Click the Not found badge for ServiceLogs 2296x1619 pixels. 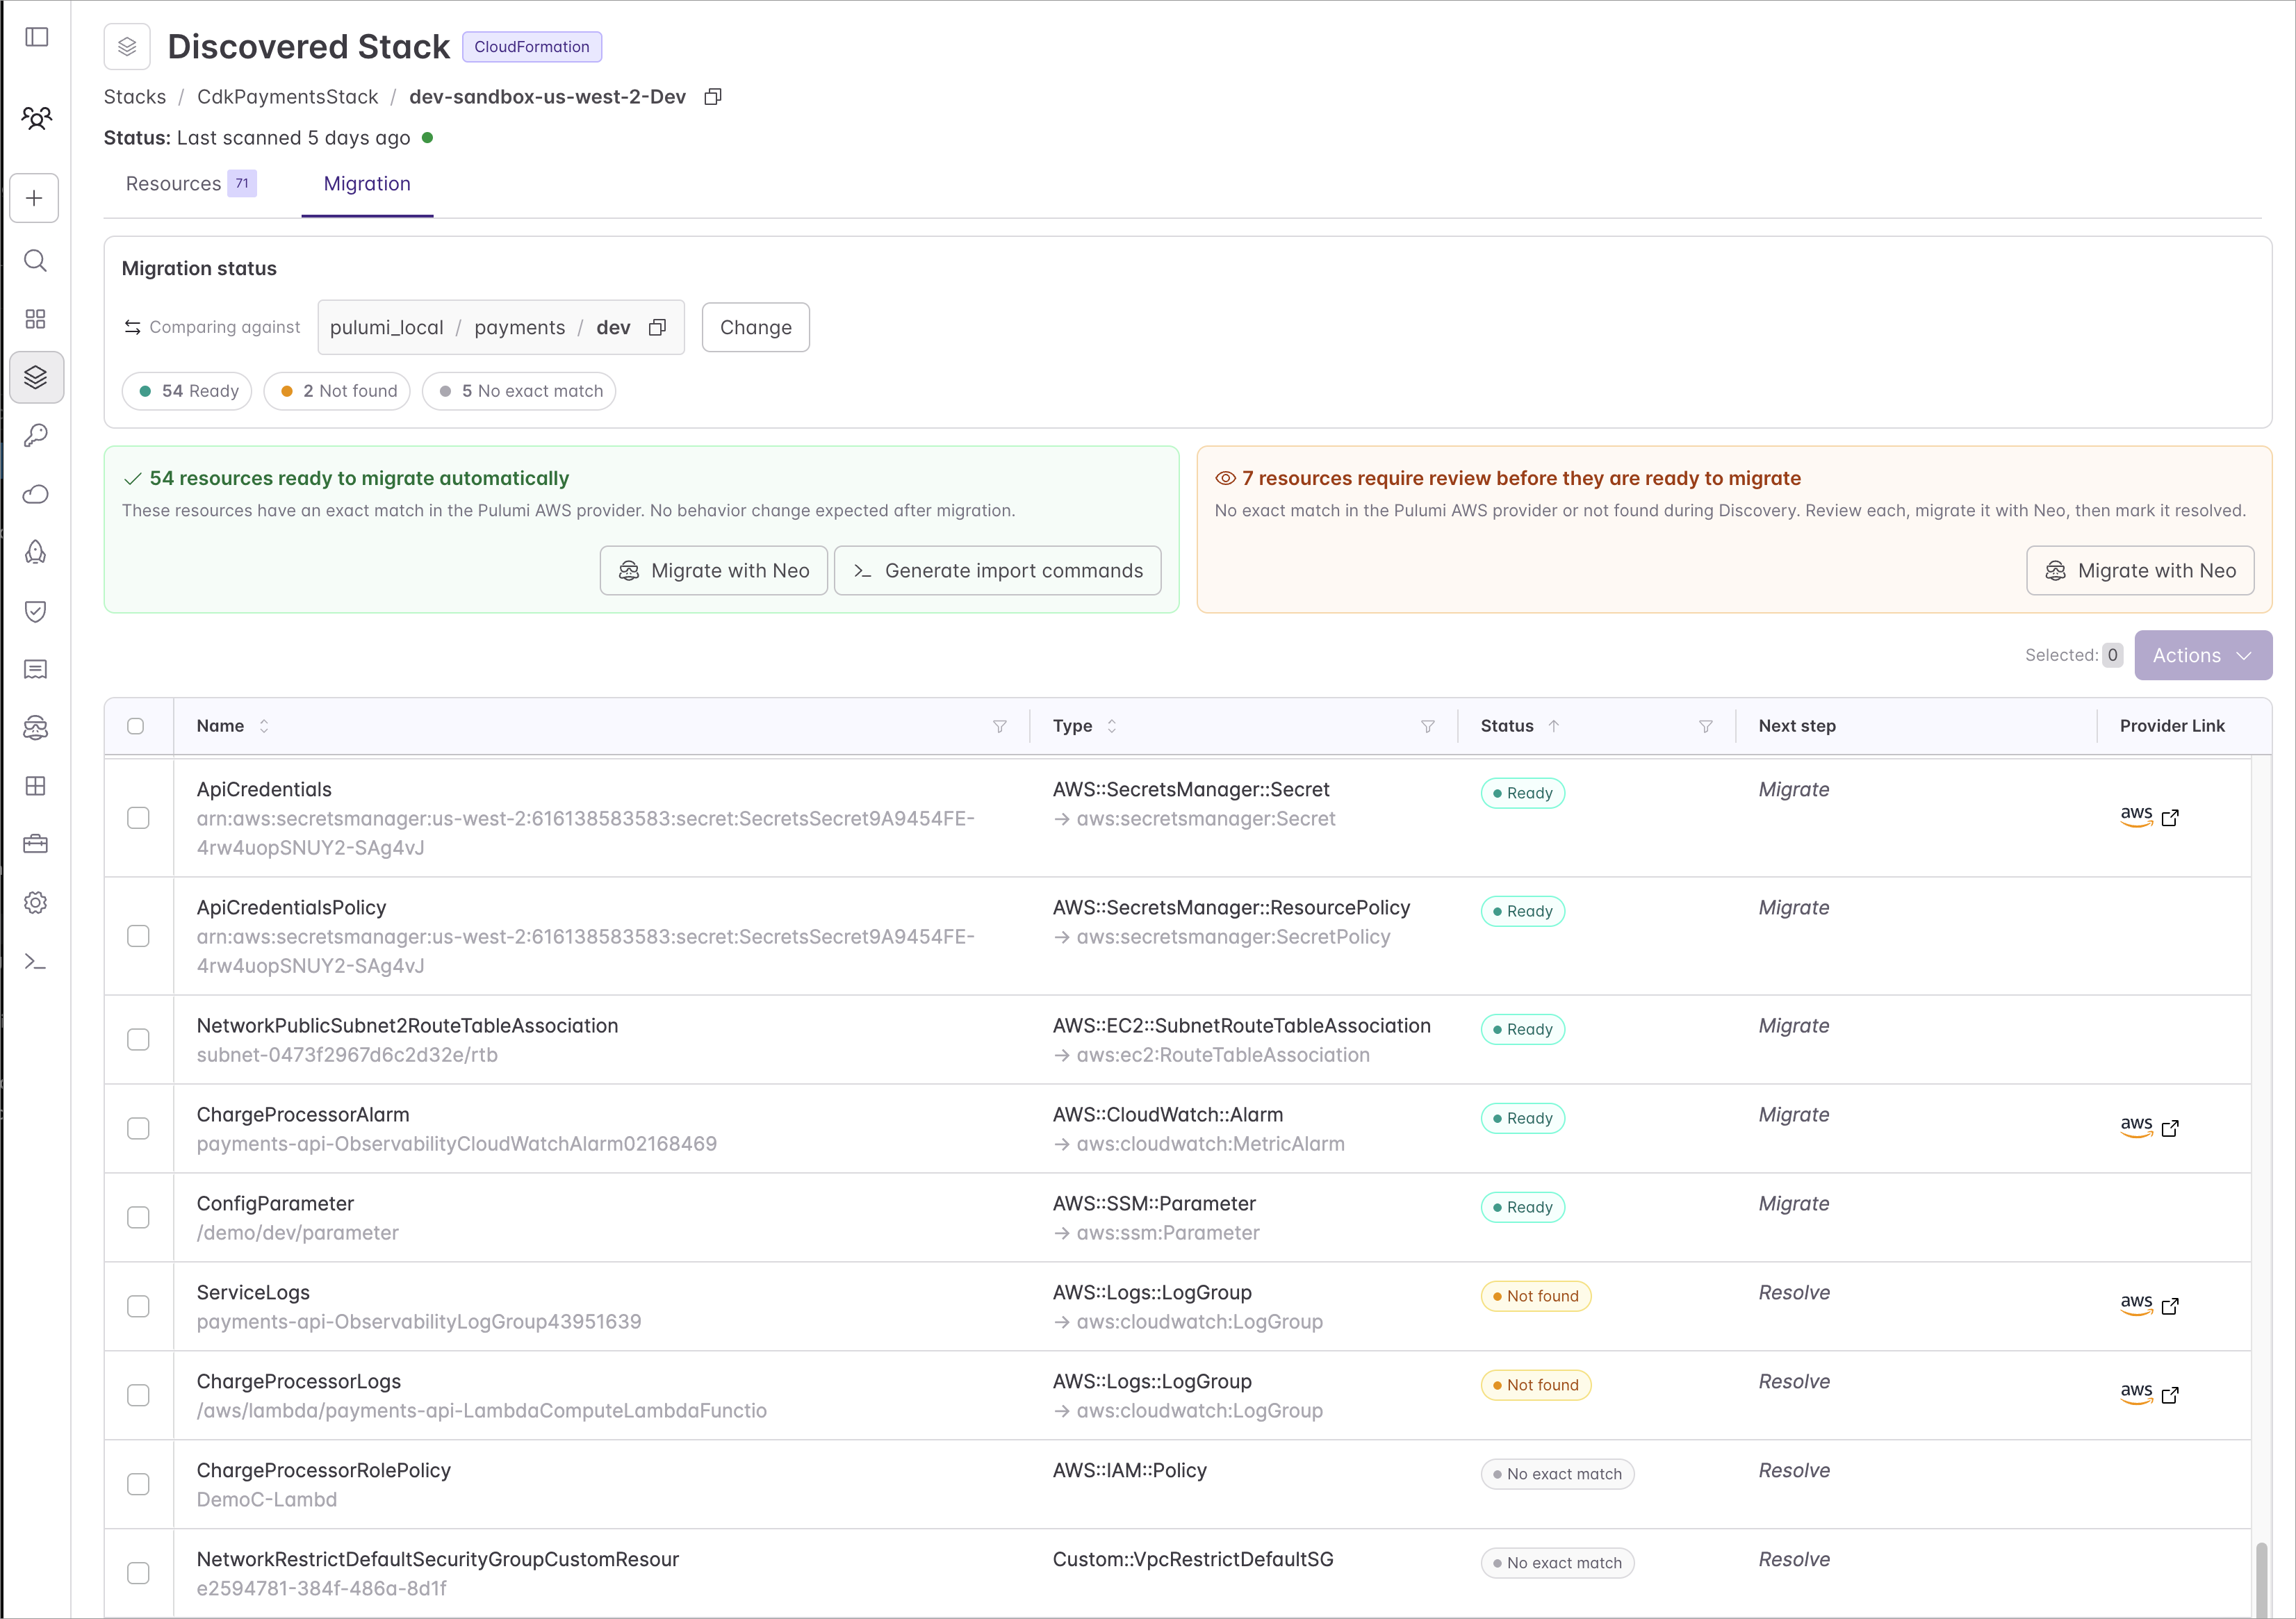(x=1535, y=1296)
